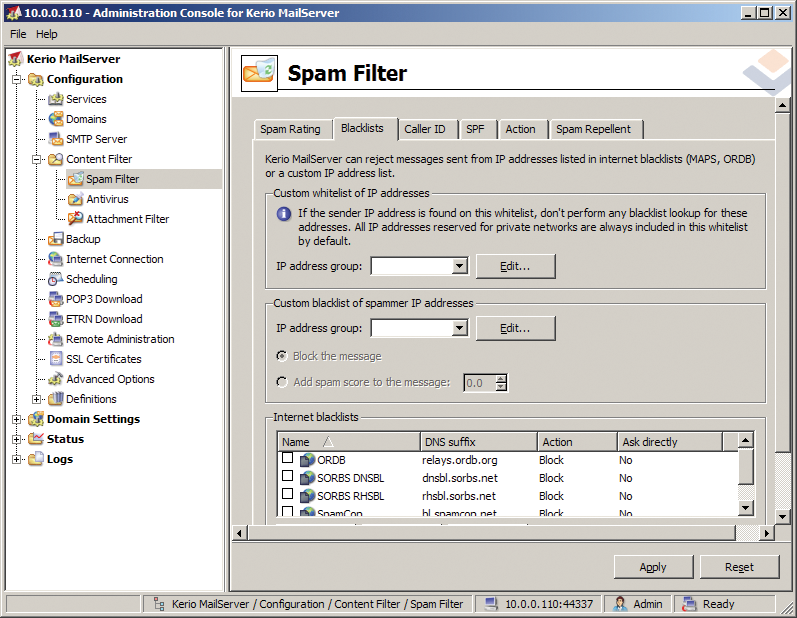Click the ORDB blacklist globe icon
Viewport: 797px width, 618px height.
click(307, 460)
